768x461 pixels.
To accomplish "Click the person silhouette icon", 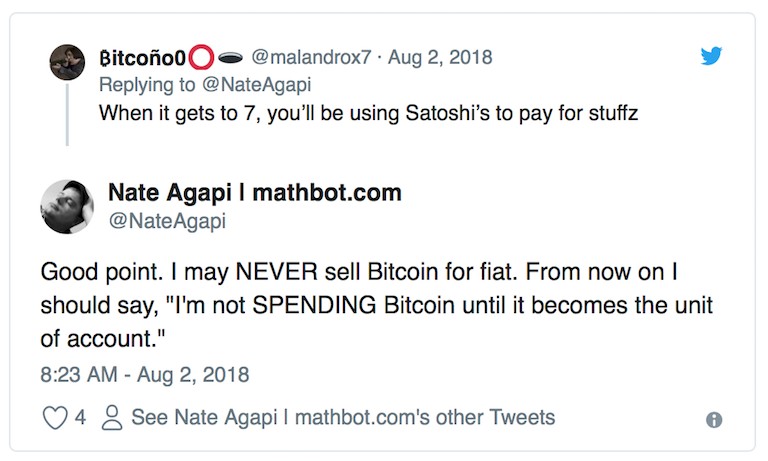I will [x=113, y=418].
